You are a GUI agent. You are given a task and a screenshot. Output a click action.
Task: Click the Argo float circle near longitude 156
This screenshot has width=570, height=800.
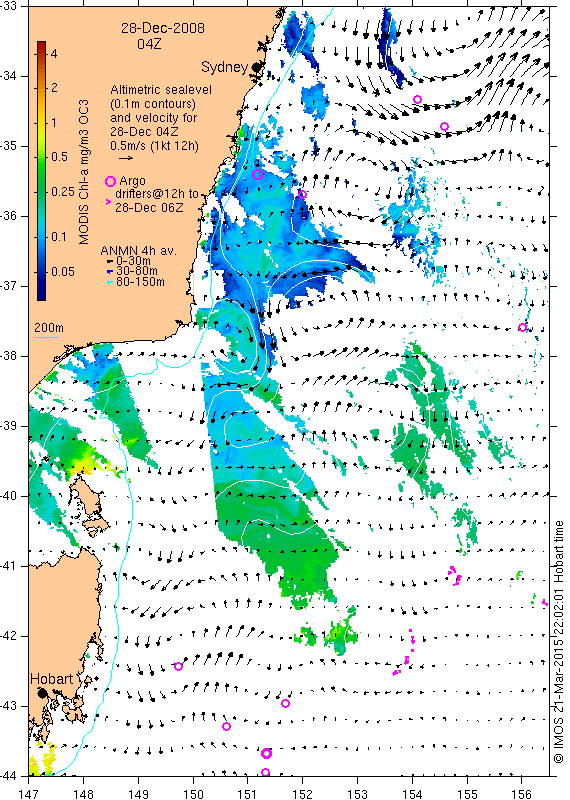(x=522, y=328)
